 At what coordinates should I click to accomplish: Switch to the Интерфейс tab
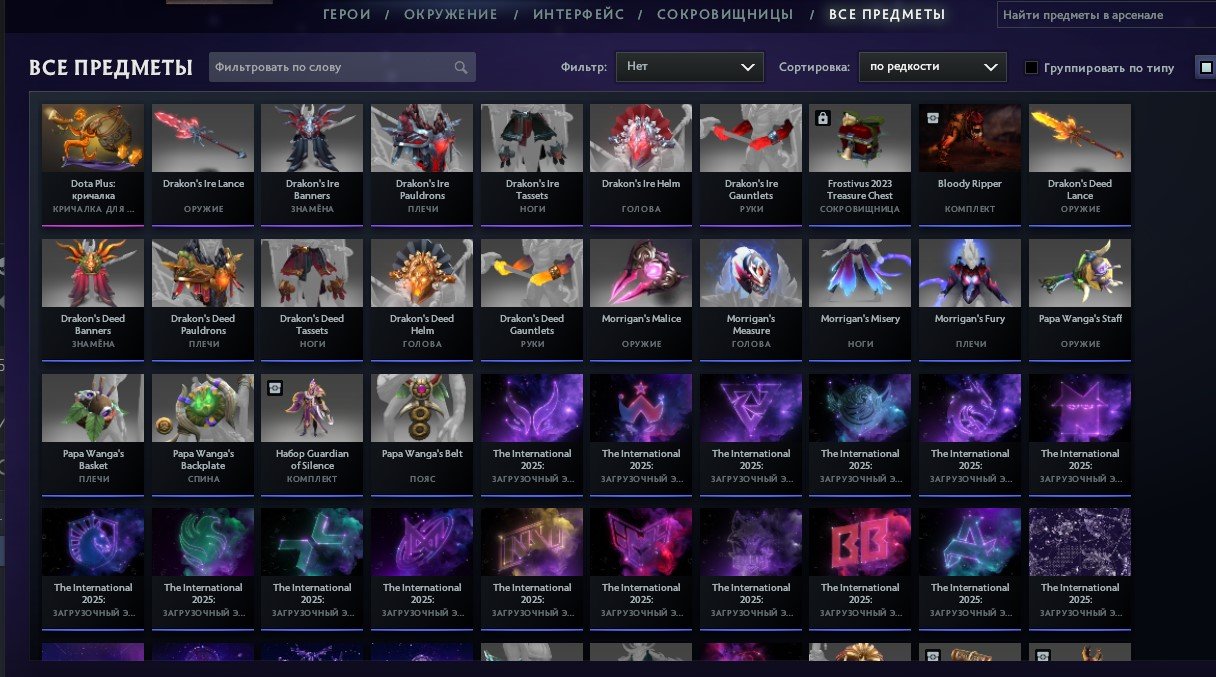[578, 14]
